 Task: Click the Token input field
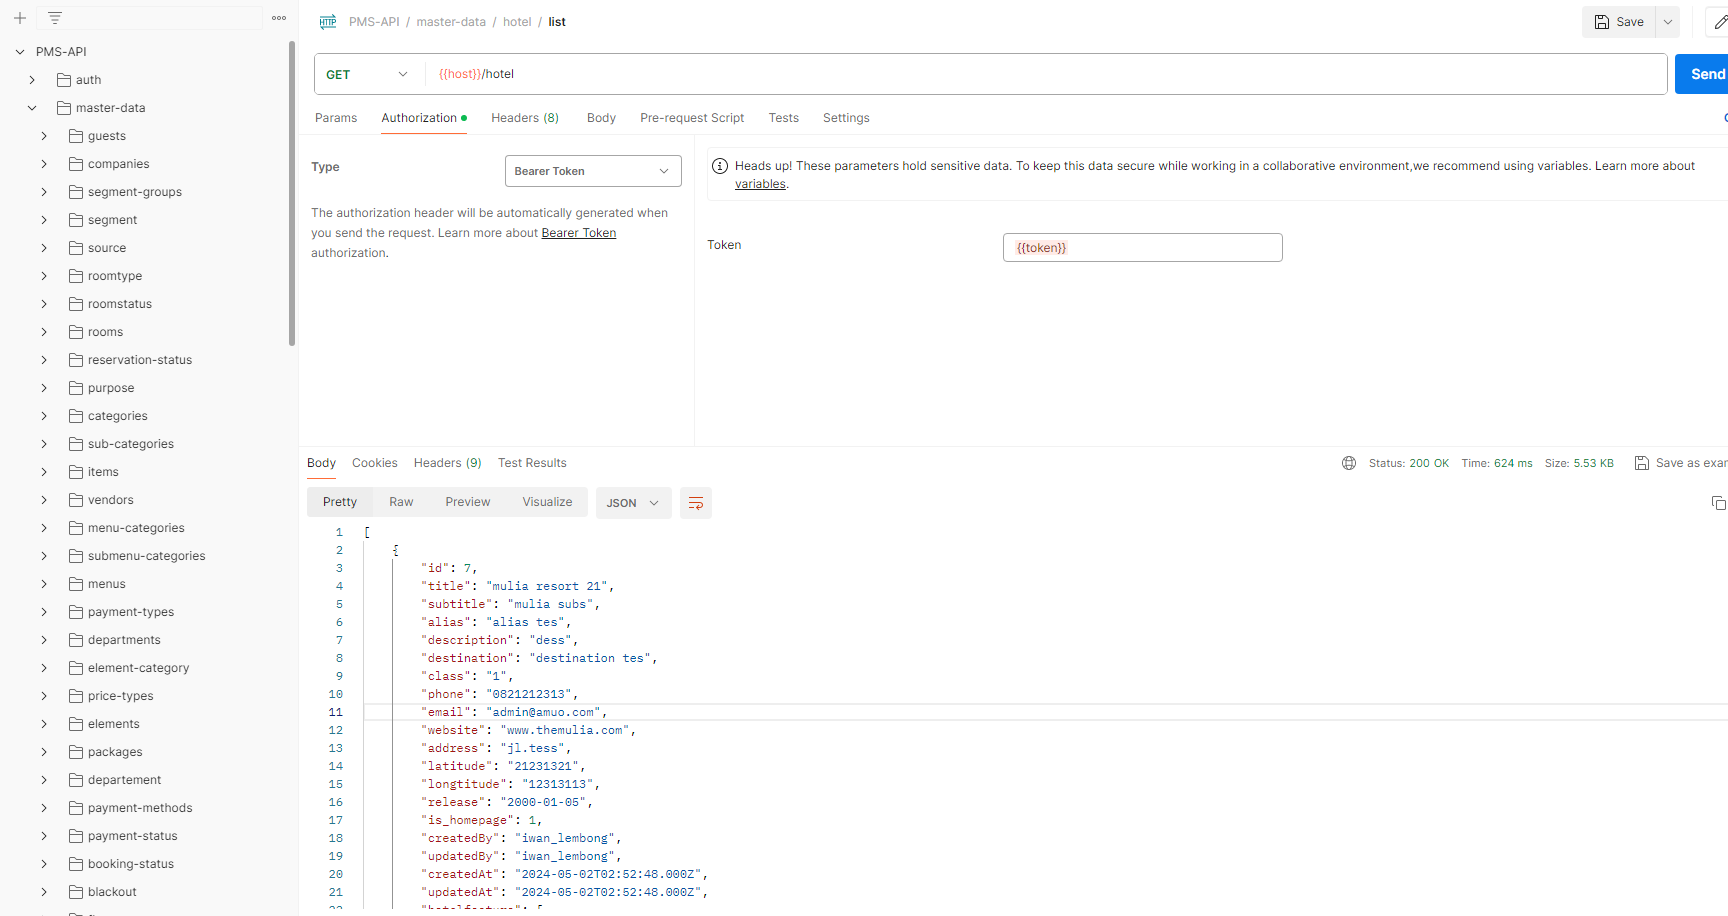click(1142, 248)
